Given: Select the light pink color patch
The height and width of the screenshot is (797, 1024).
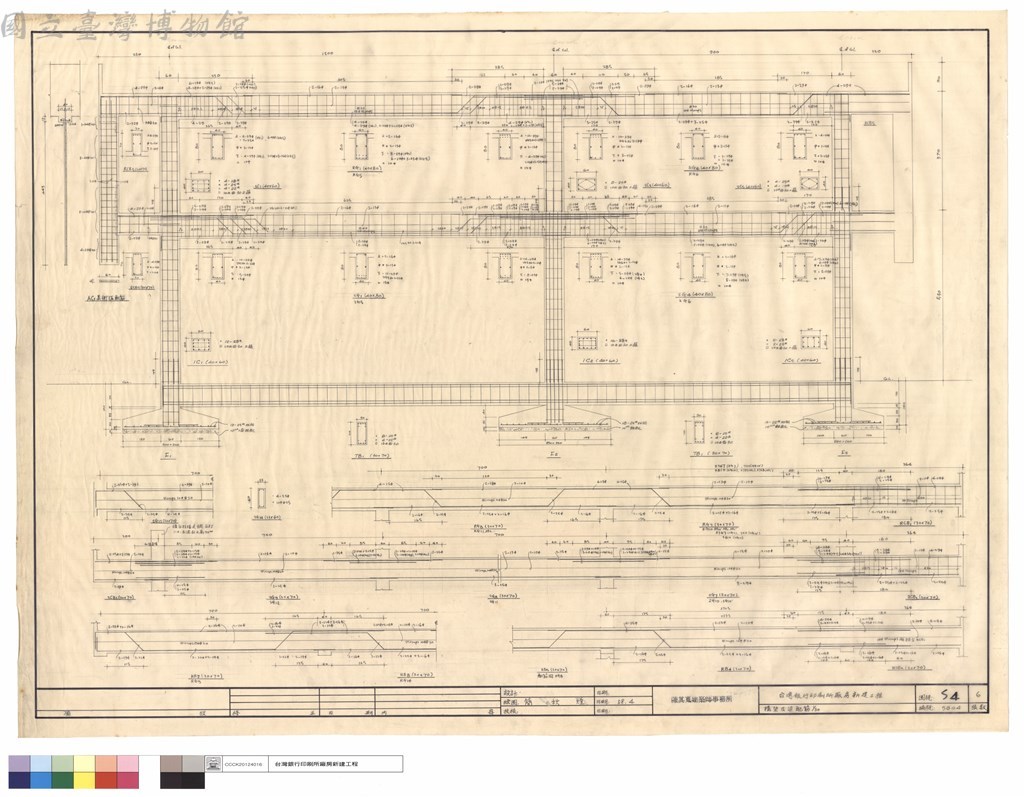Looking at the screenshot, I should point(127,764).
